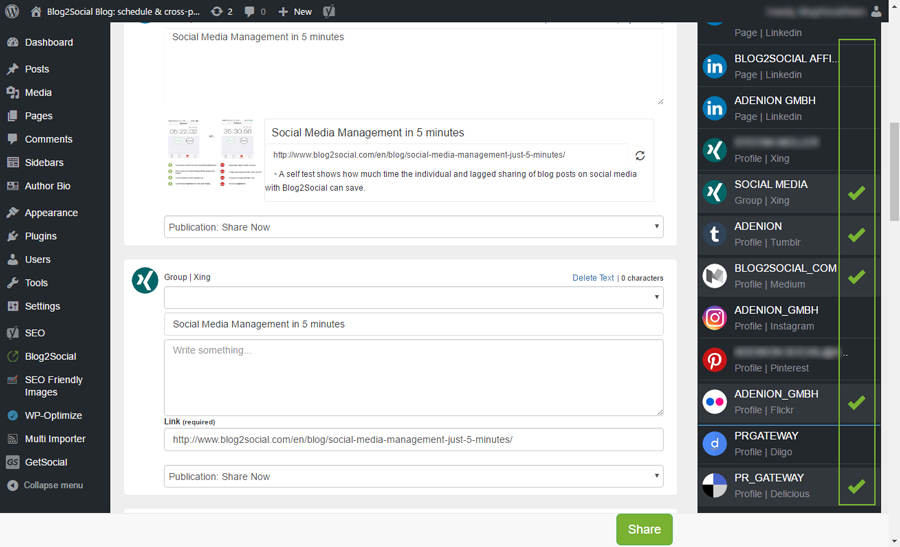Select the ADENION Tumblr icon

715,234
